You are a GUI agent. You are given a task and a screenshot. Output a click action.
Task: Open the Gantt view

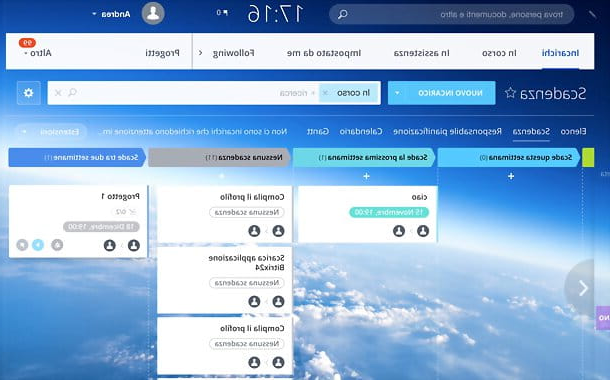[317, 131]
